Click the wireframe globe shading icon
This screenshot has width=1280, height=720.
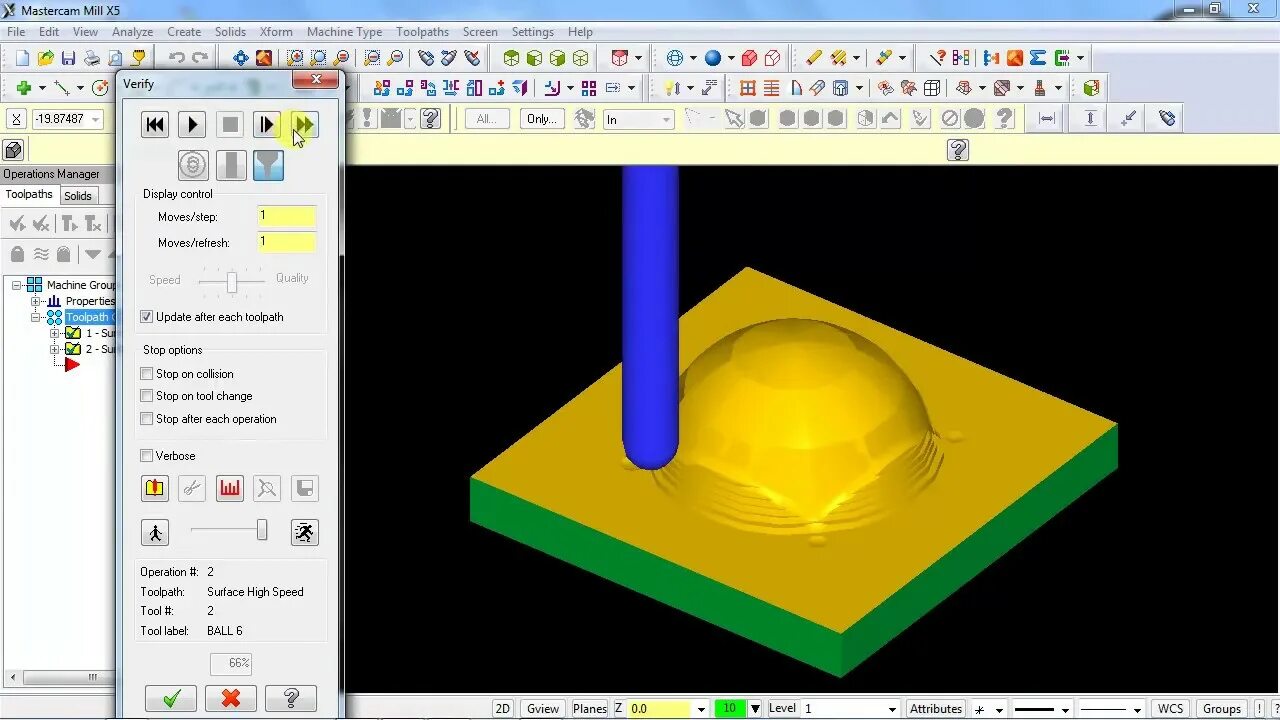pyautogui.click(x=675, y=58)
